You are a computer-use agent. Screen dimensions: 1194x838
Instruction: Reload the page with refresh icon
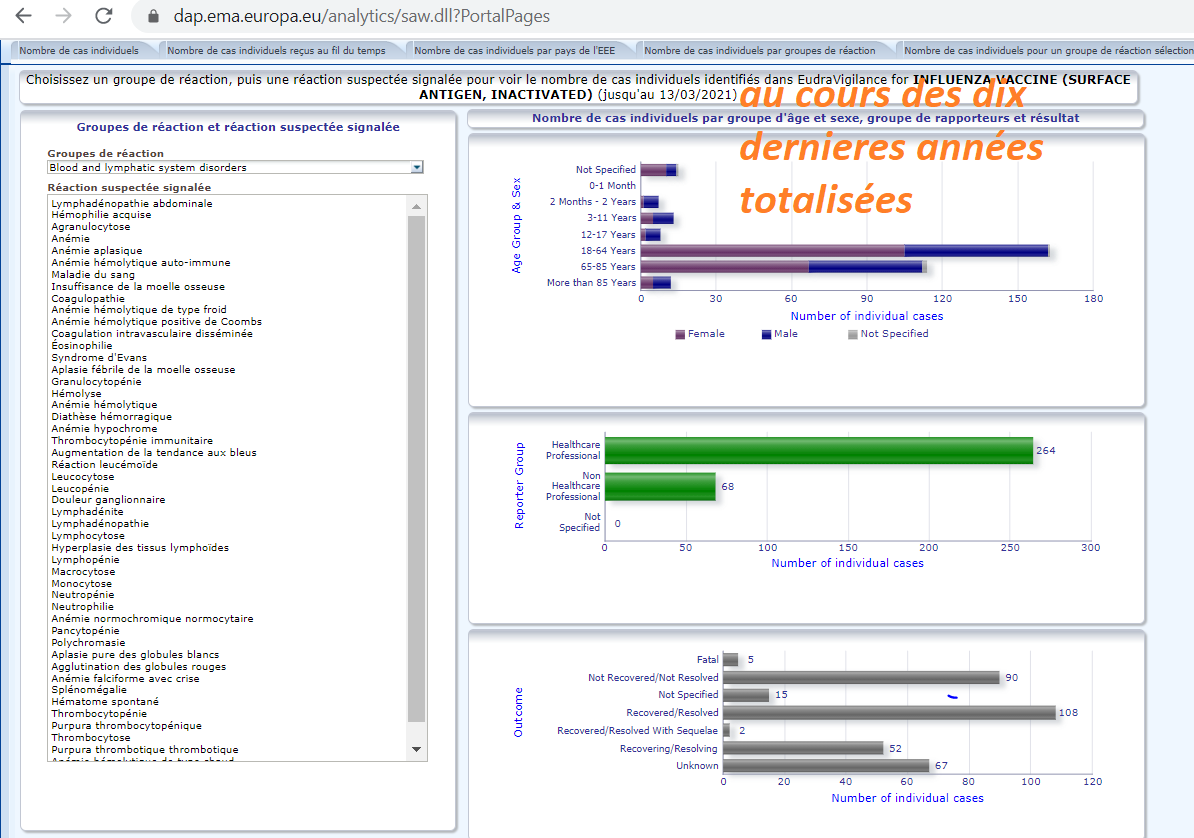pos(103,16)
